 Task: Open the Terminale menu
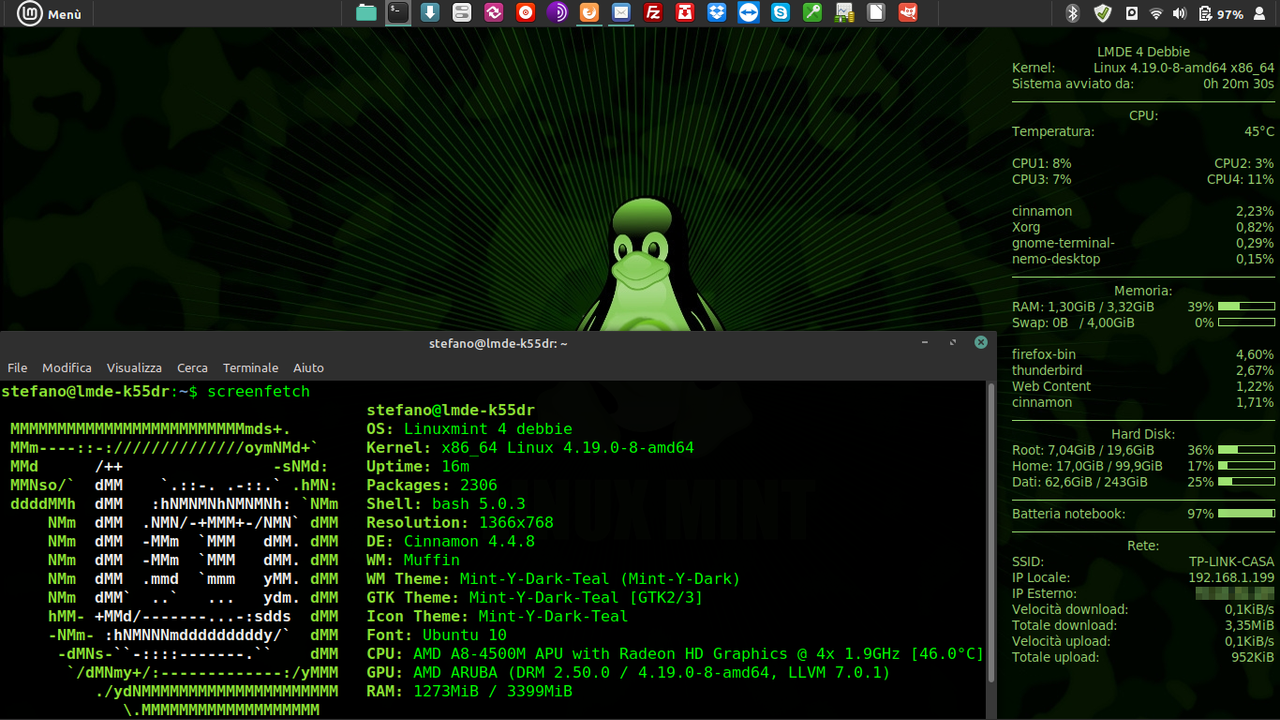click(x=251, y=368)
